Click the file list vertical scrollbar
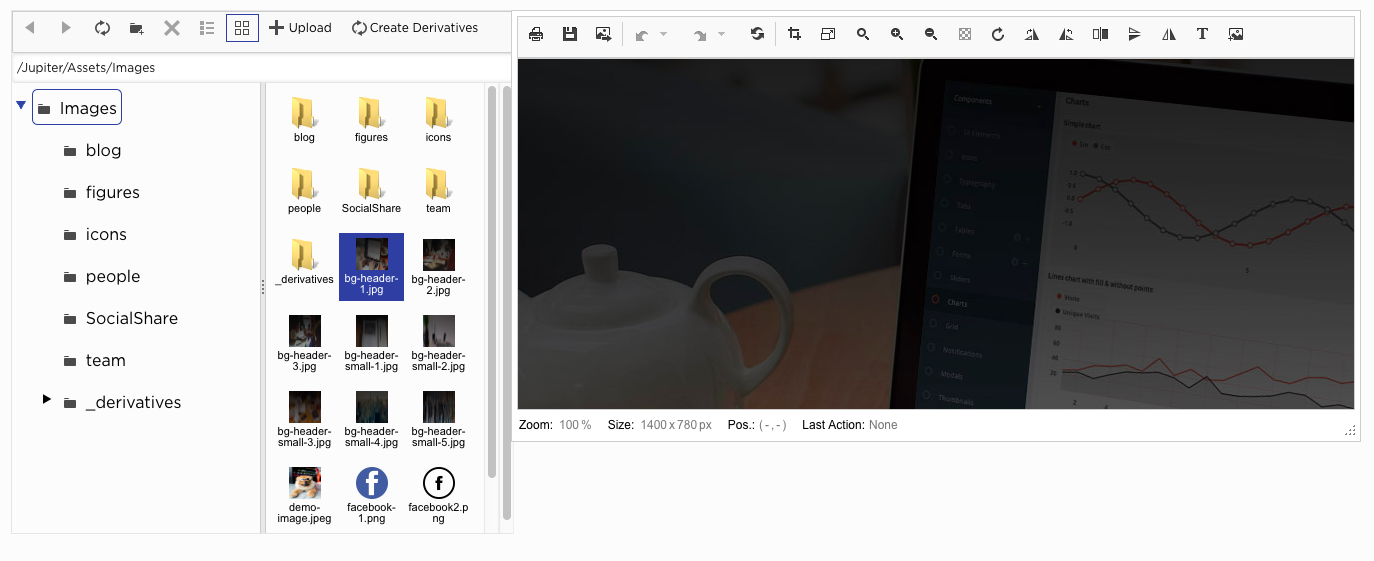 tap(492, 282)
